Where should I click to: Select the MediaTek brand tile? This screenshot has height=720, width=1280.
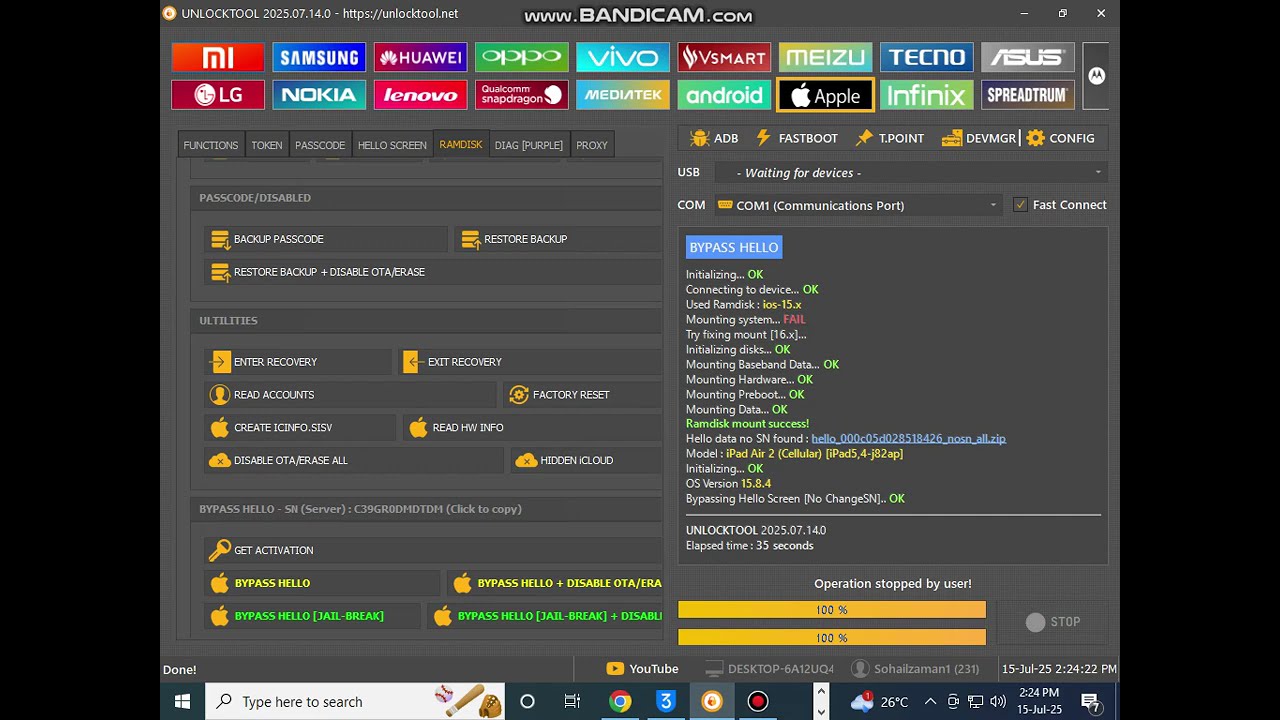(622, 95)
